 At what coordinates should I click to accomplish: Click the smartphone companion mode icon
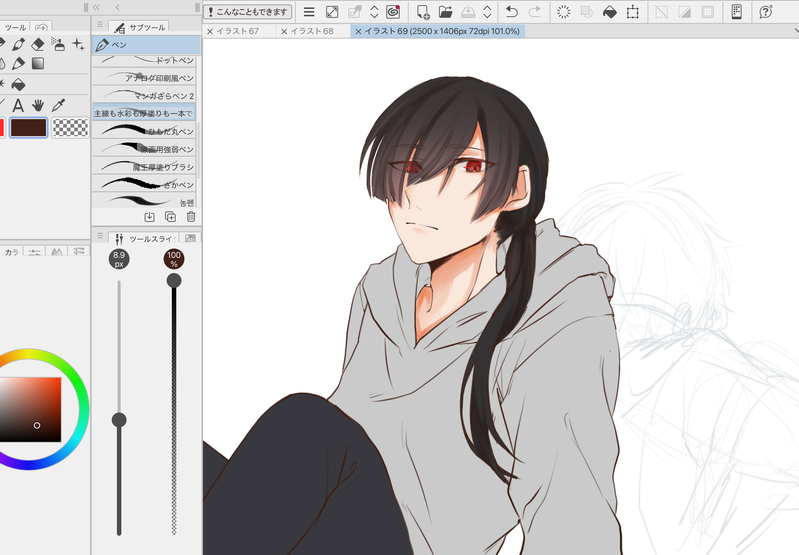click(x=736, y=12)
